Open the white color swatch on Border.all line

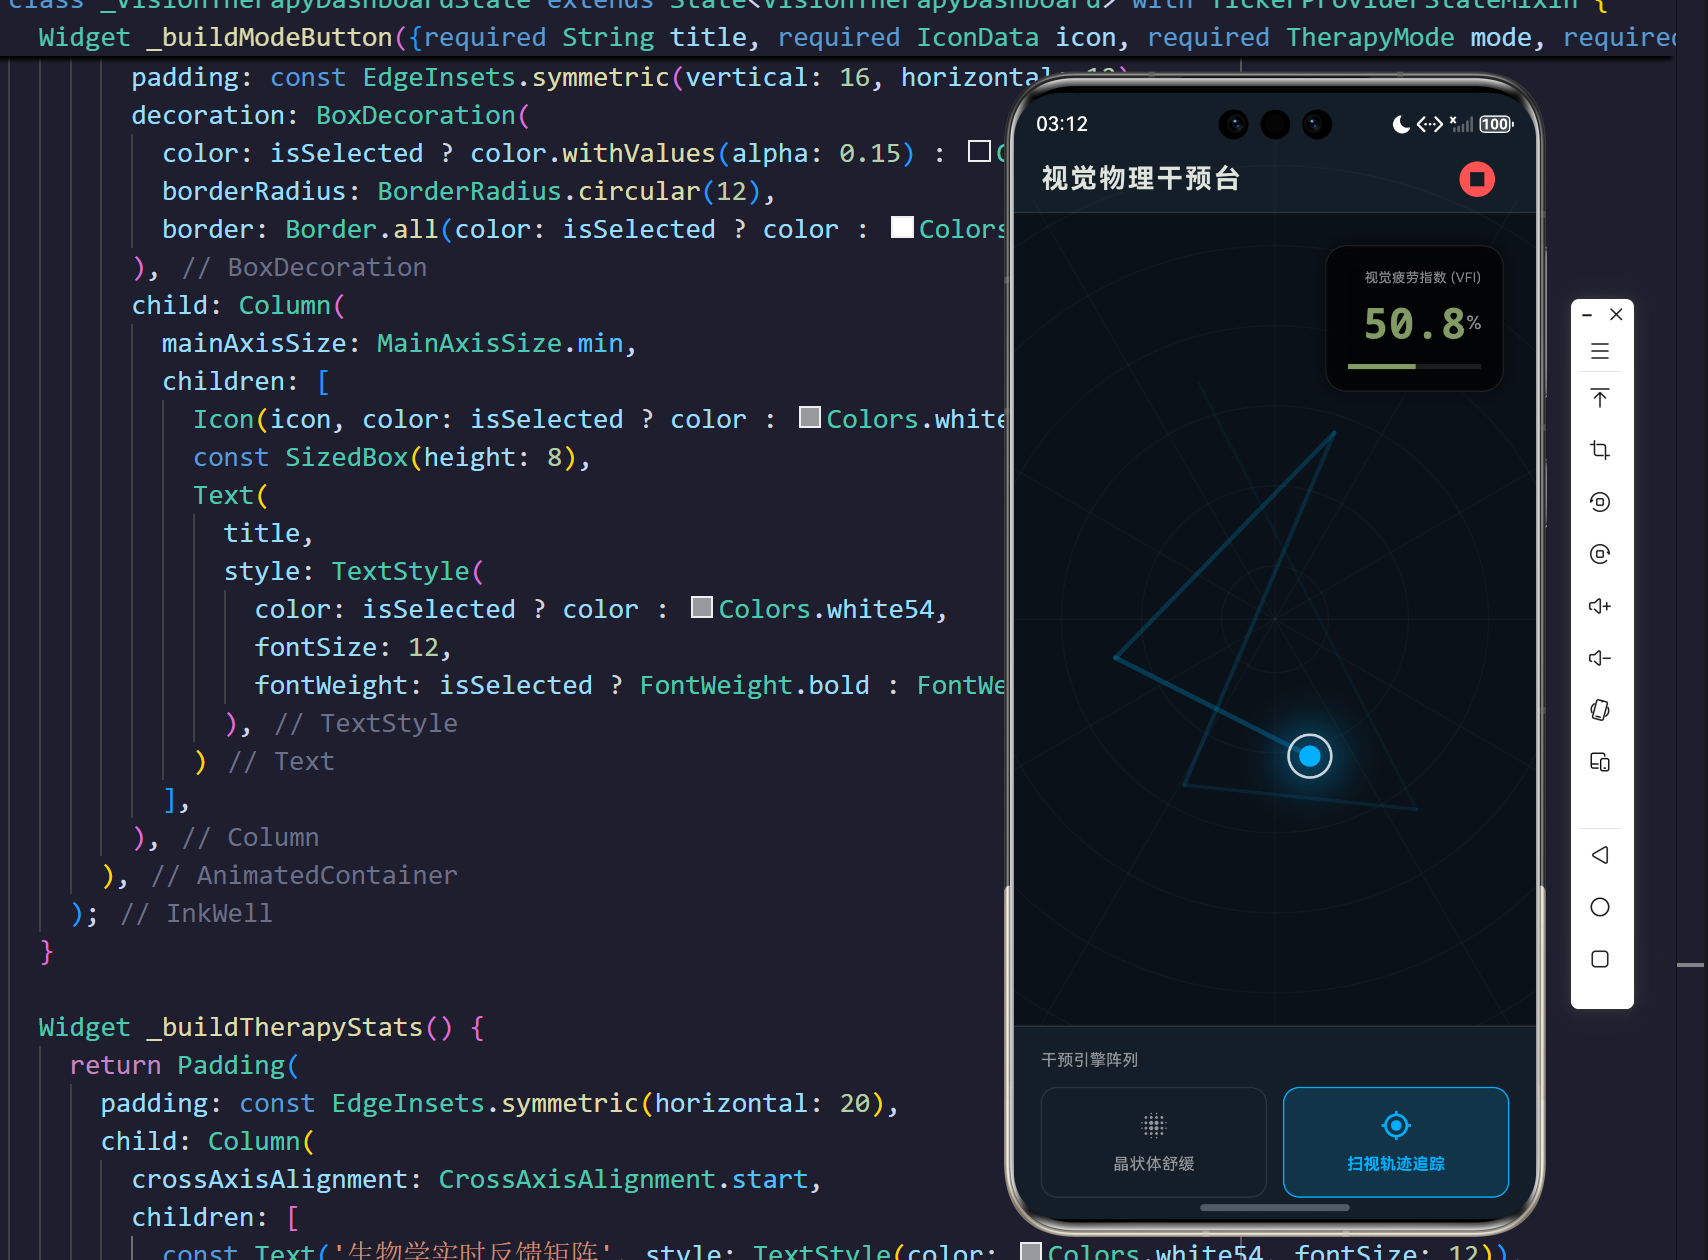pos(902,227)
